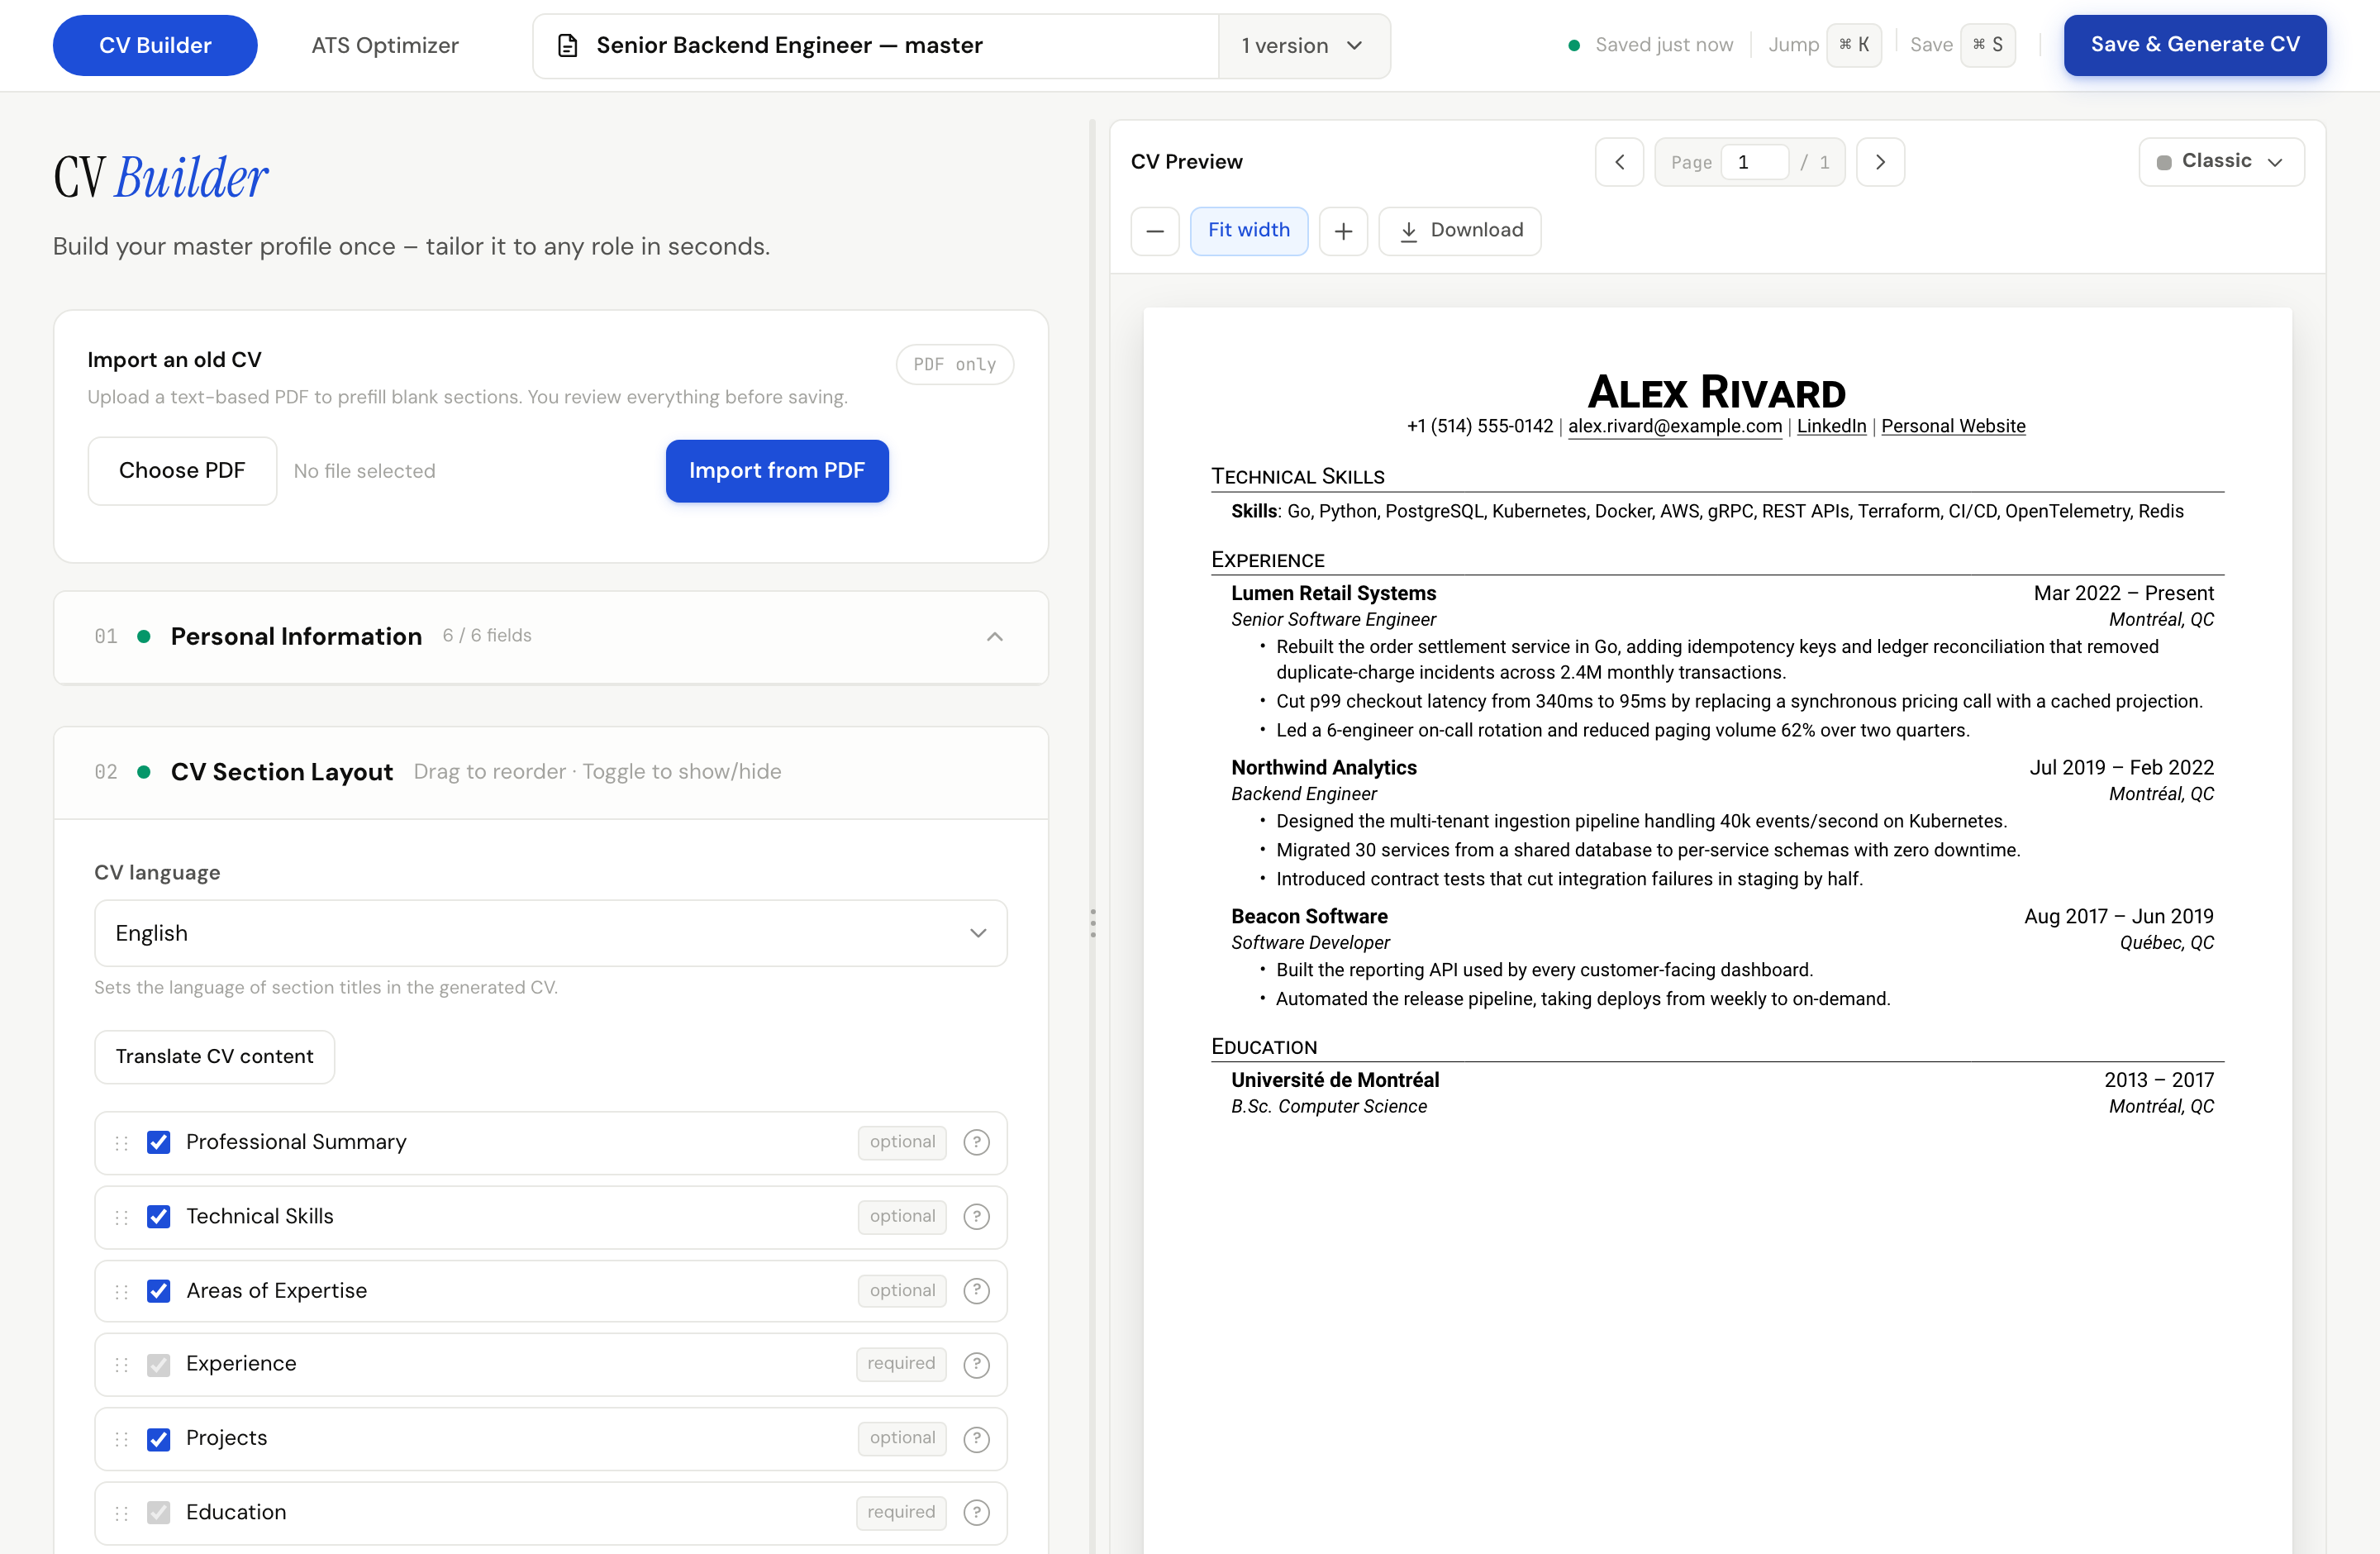Screen dimensions: 2380x1554
Task: Click the Jump ⌘K shortcut badge
Action: pyautogui.click(x=1854, y=45)
